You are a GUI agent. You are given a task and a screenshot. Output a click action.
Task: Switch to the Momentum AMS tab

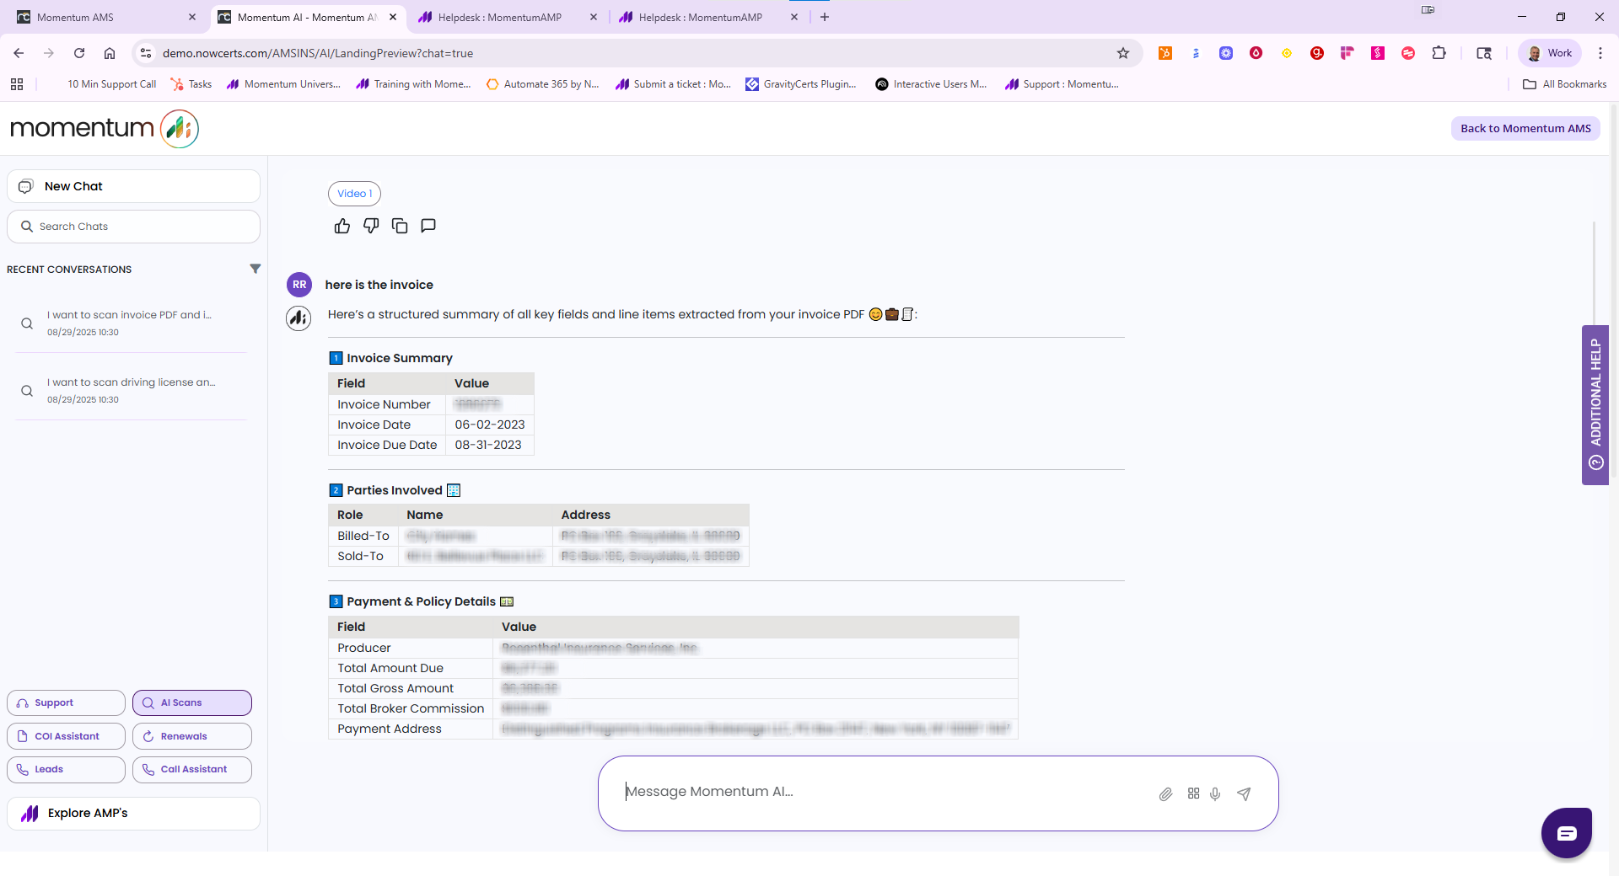104,17
